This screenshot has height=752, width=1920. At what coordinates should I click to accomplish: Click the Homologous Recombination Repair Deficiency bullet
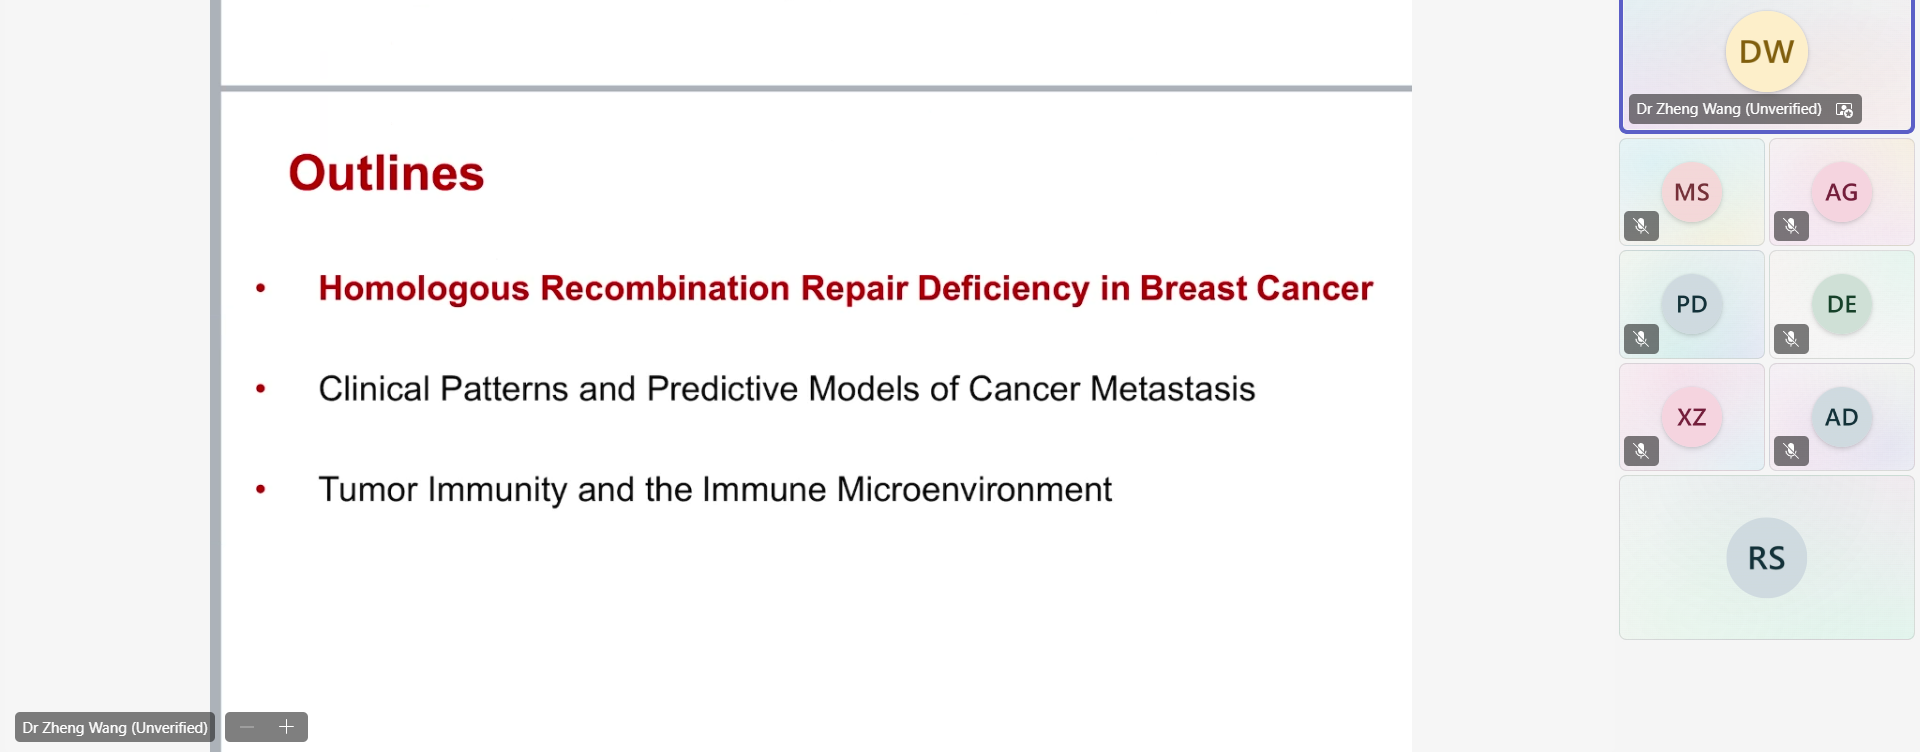[845, 288]
